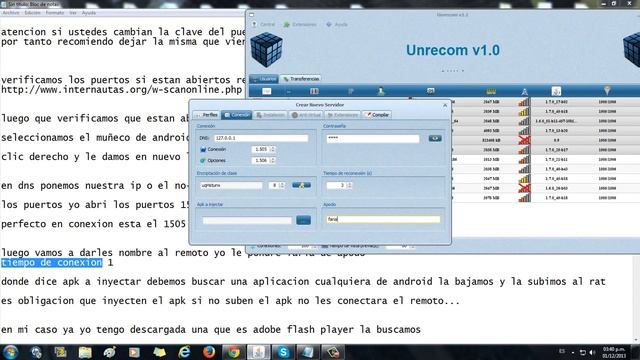Switch to the Usuarios tab in Unrecom
The height and width of the screenshot is (360, 640).
264,79
